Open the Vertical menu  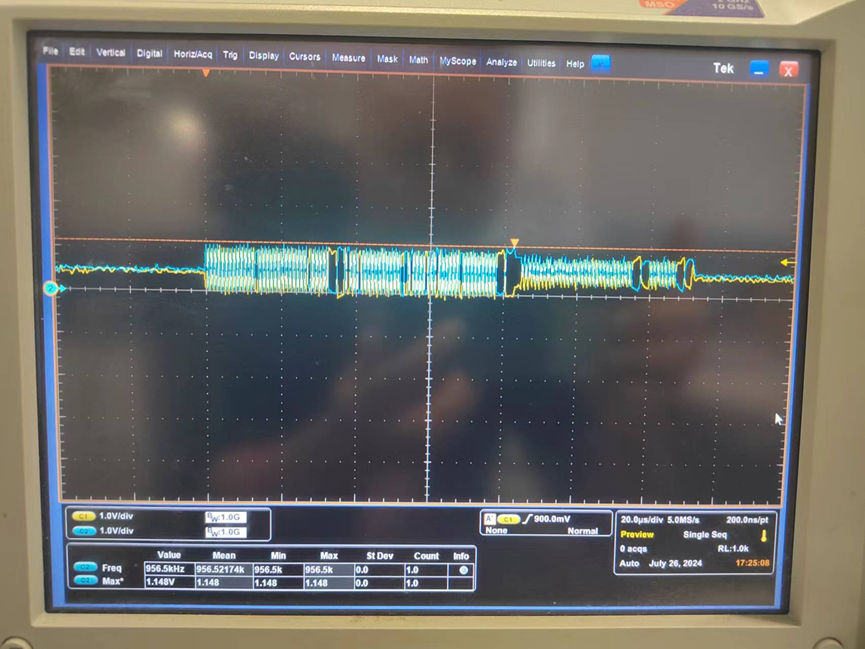click(110, 52)
